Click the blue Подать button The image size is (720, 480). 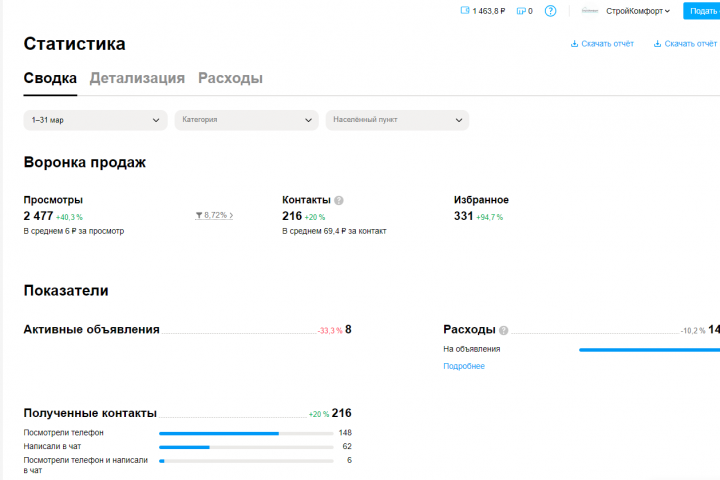pyautogui.click(x=702, y=11)
